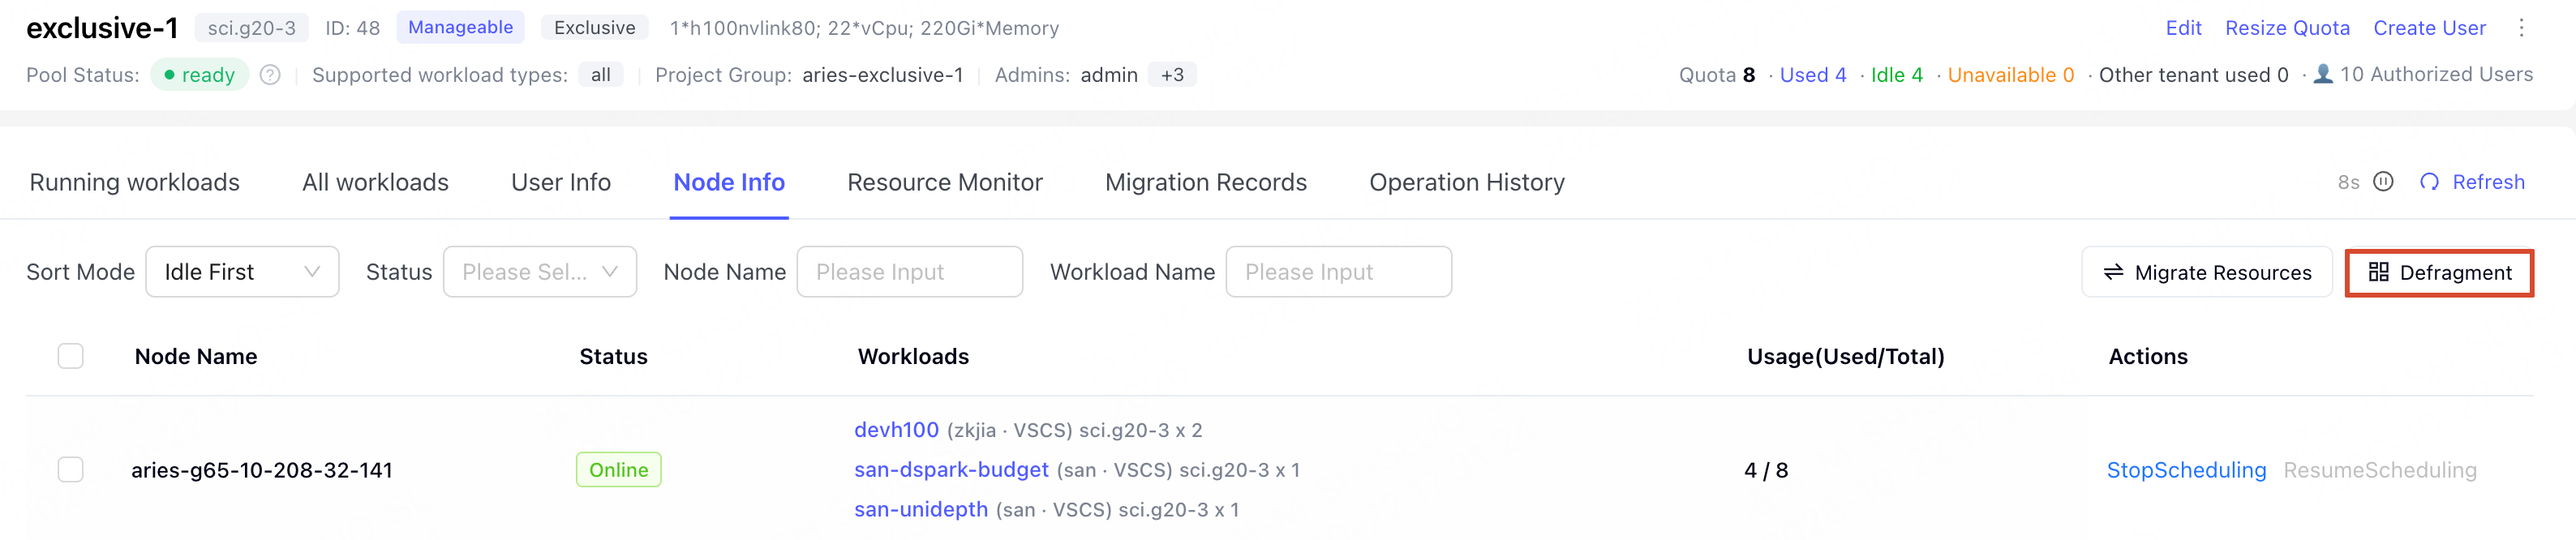Click the Manageable tag
The image size is (2576, 540).
460,28
